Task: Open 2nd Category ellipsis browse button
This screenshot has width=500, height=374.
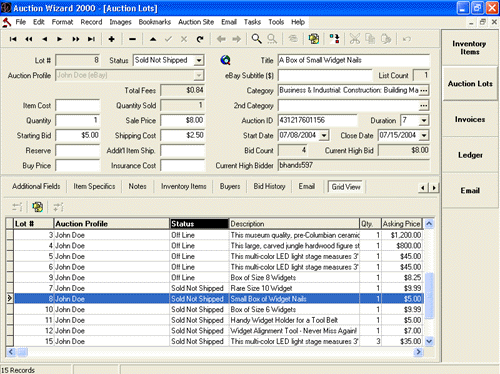Action: pyautogui.click(x=423, y=105)
